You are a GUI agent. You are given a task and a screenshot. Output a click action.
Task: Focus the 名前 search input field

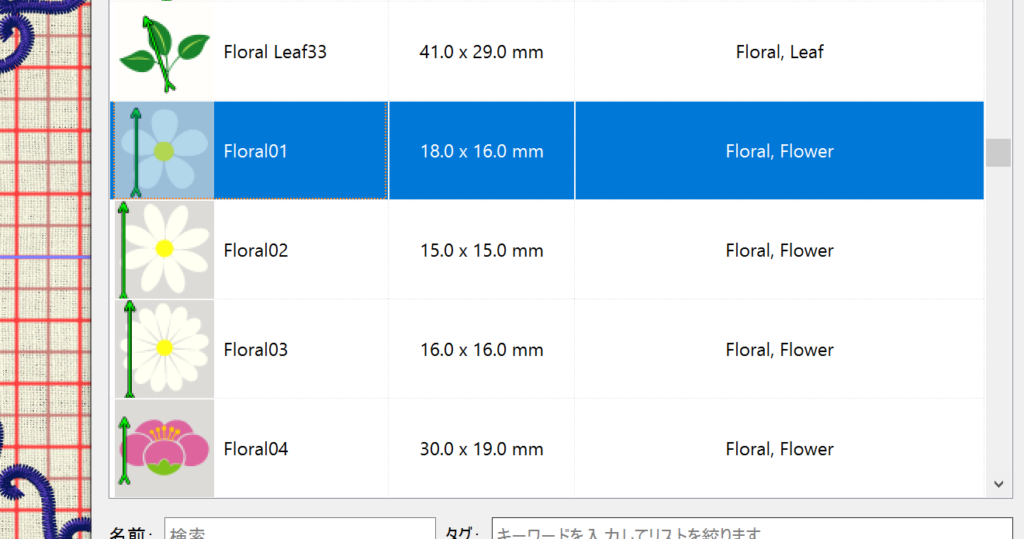pos(297,531)
